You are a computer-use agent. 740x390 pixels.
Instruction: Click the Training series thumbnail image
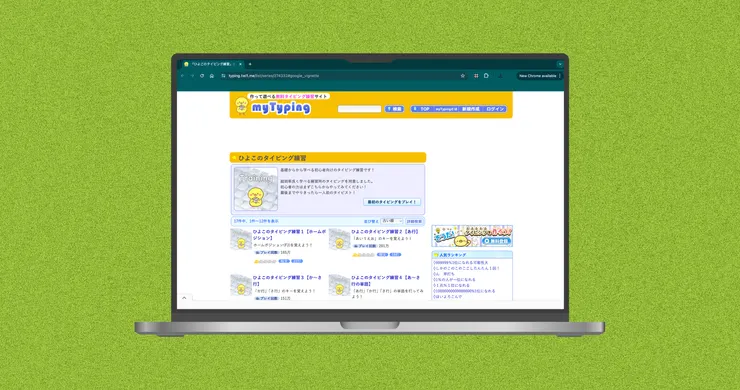(256, 189)
